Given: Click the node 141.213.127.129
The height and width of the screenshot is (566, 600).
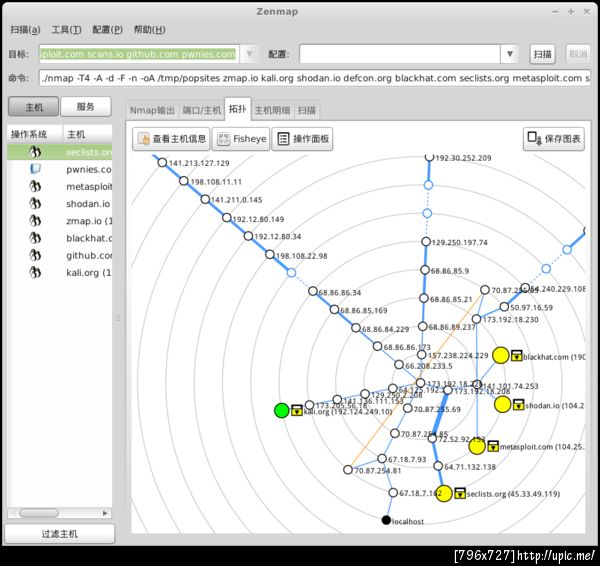Looking at the screenshot, I should click(162, 163).
